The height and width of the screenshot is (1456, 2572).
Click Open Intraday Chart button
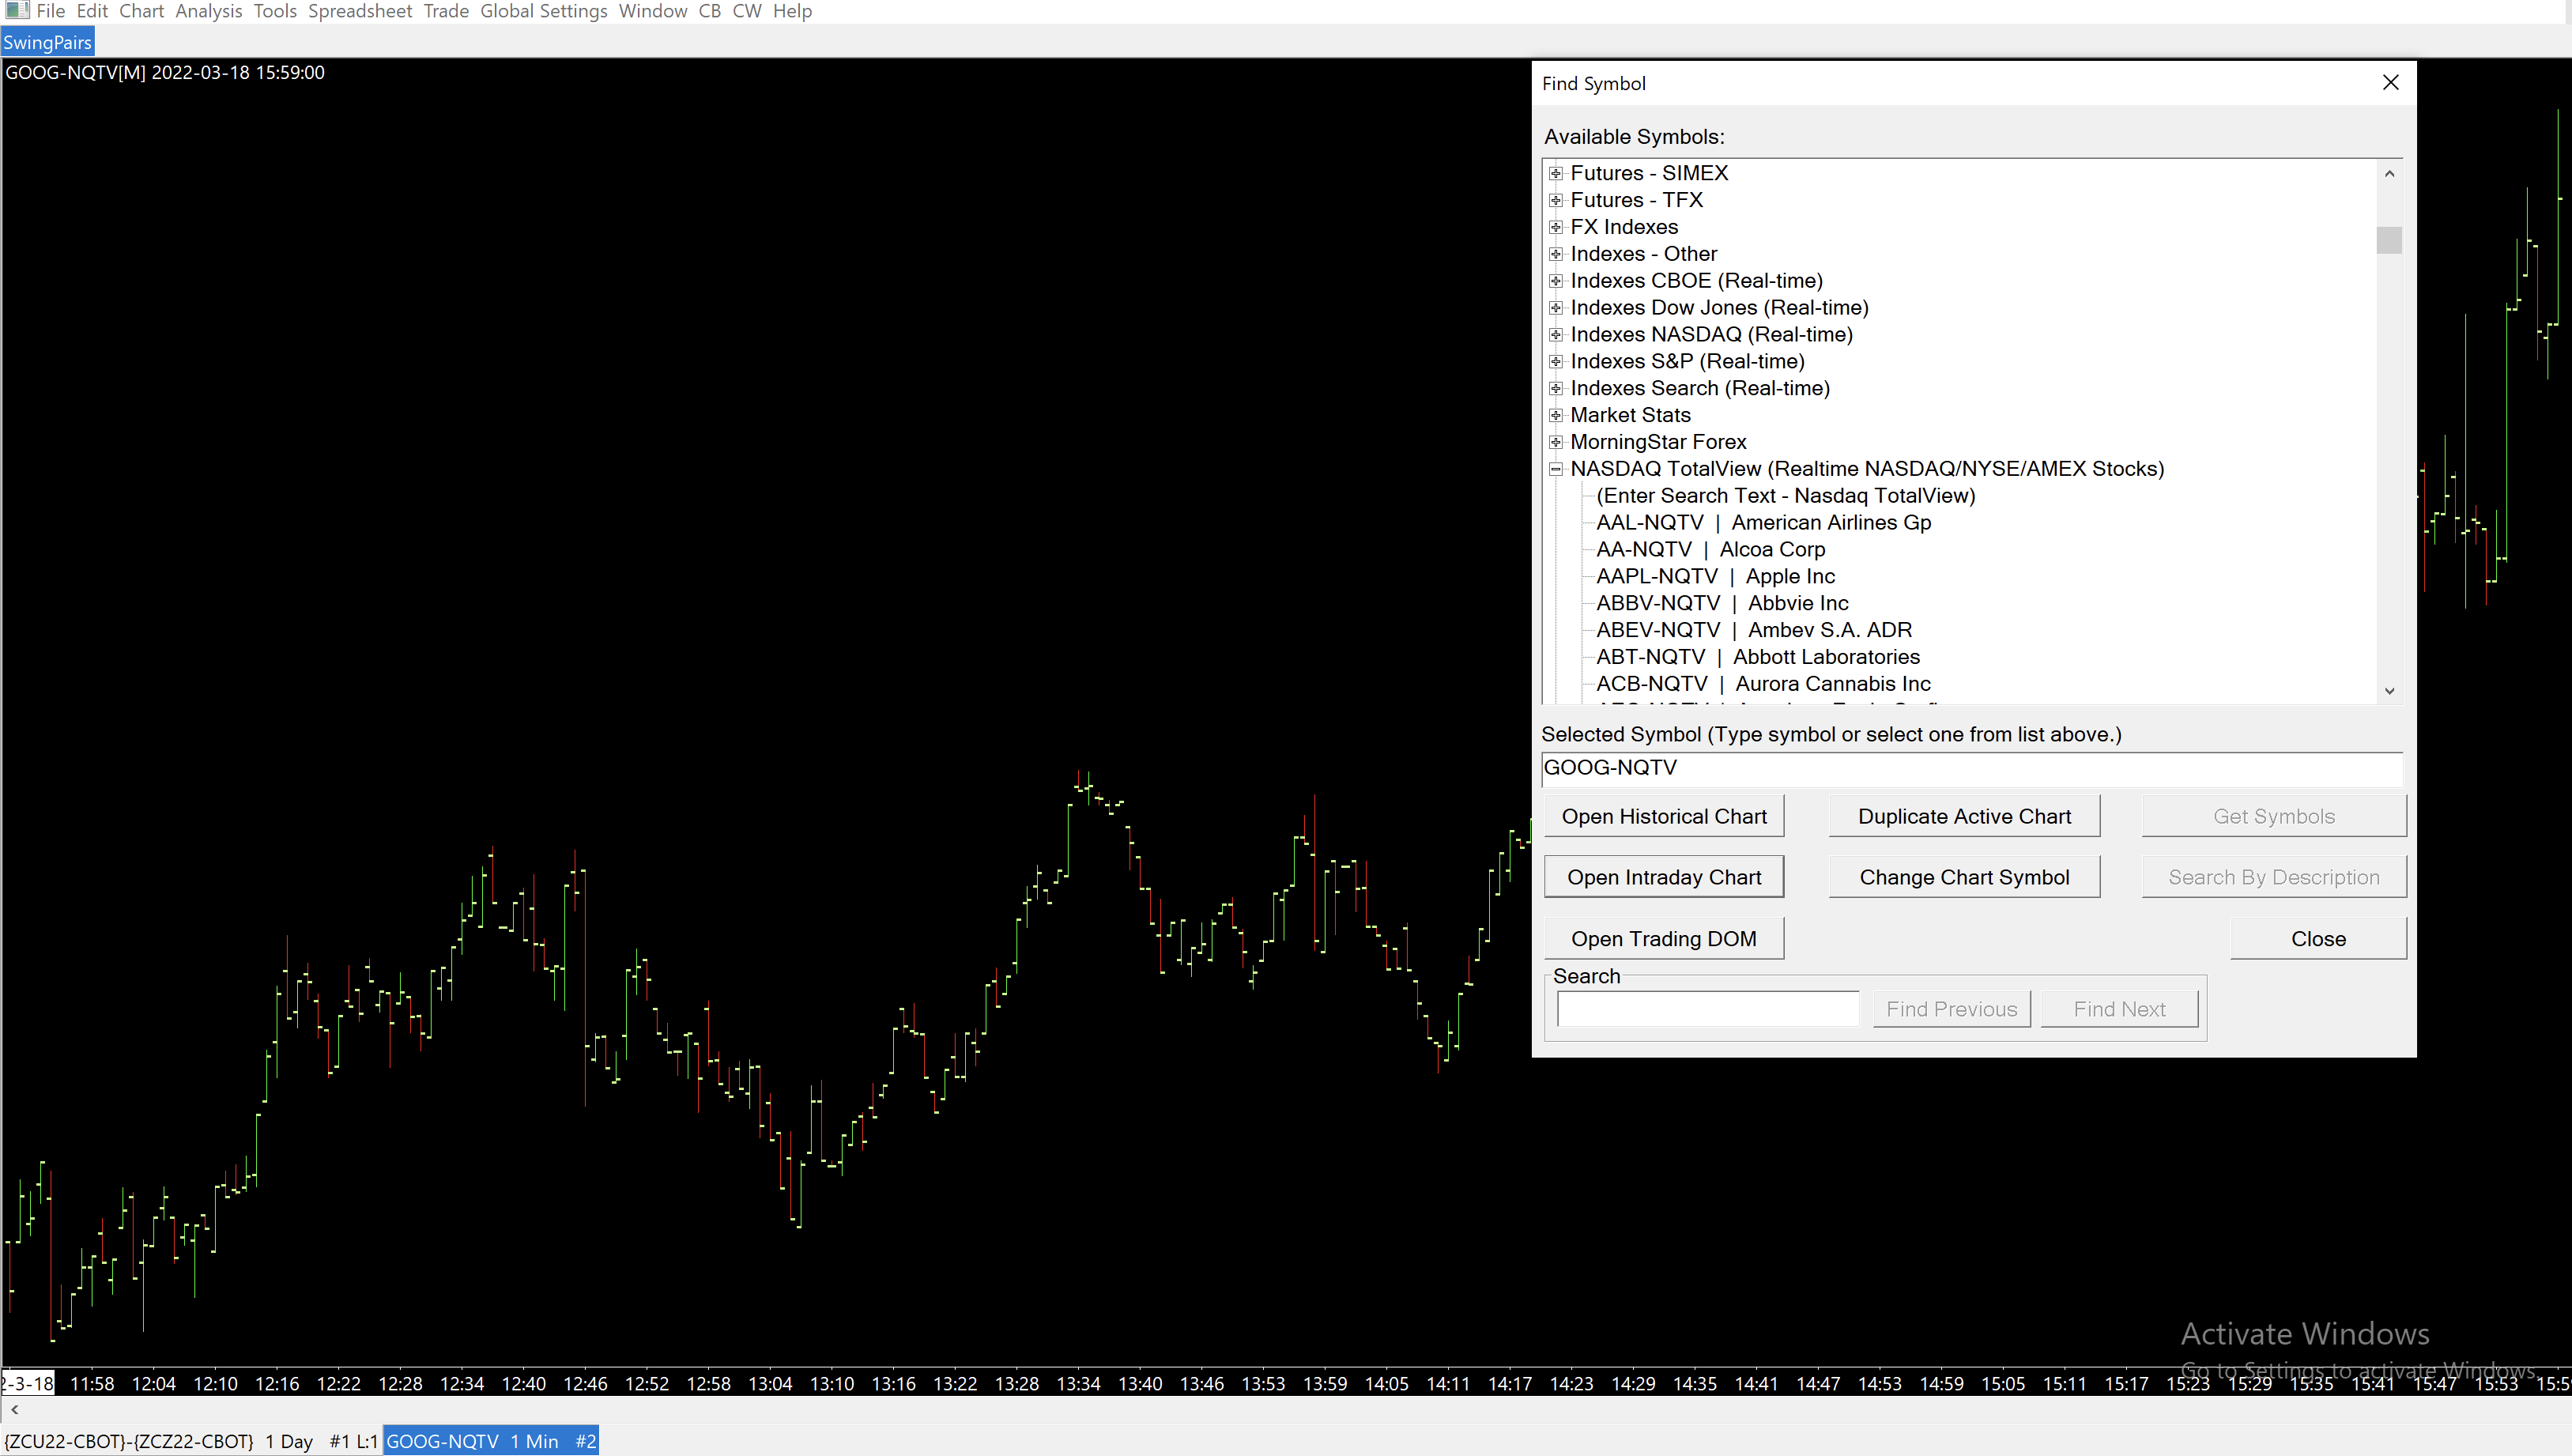(1663, 877)
